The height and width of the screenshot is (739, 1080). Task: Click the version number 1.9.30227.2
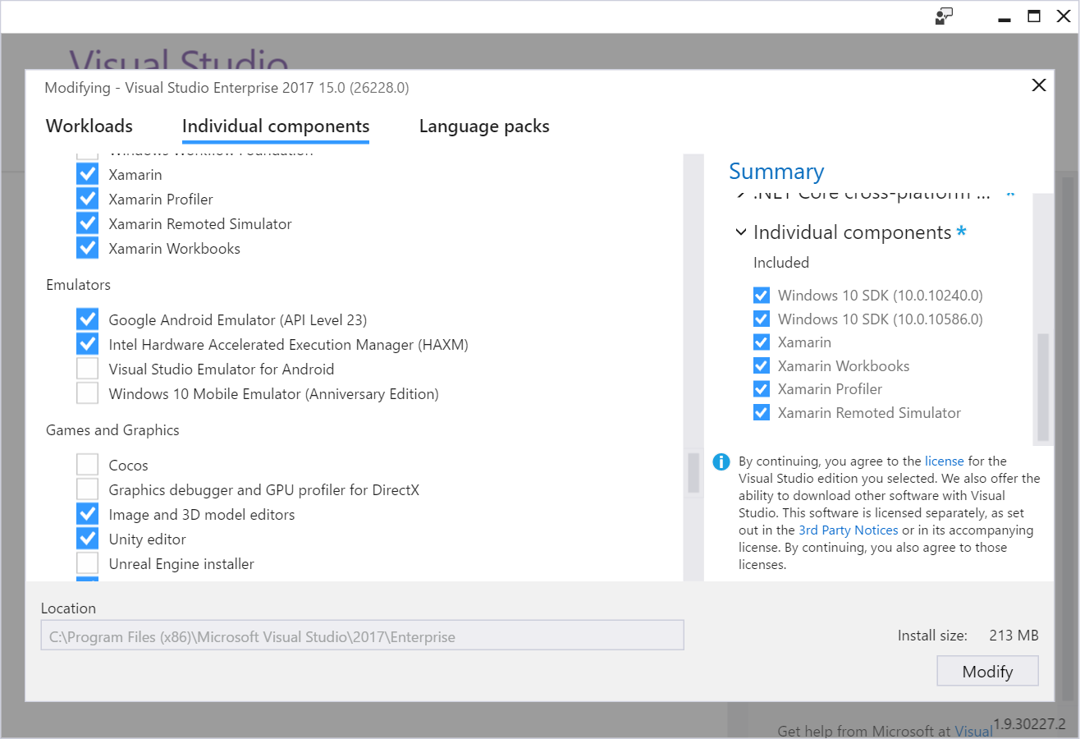pyautogui.click(x=1029, y=723)
